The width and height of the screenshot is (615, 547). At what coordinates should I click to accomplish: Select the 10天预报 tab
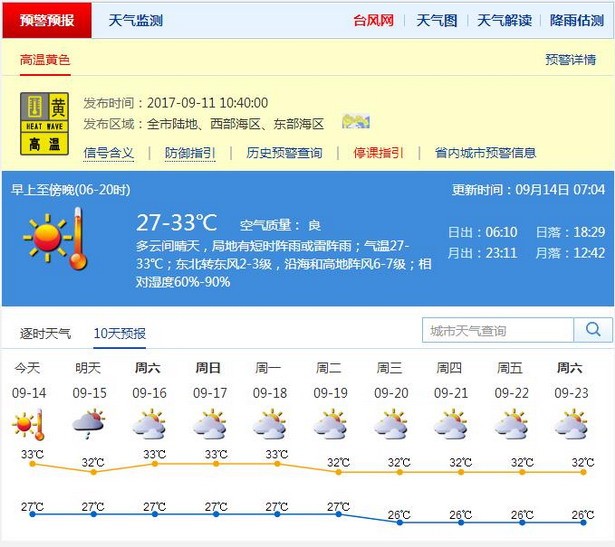(119, 333)
